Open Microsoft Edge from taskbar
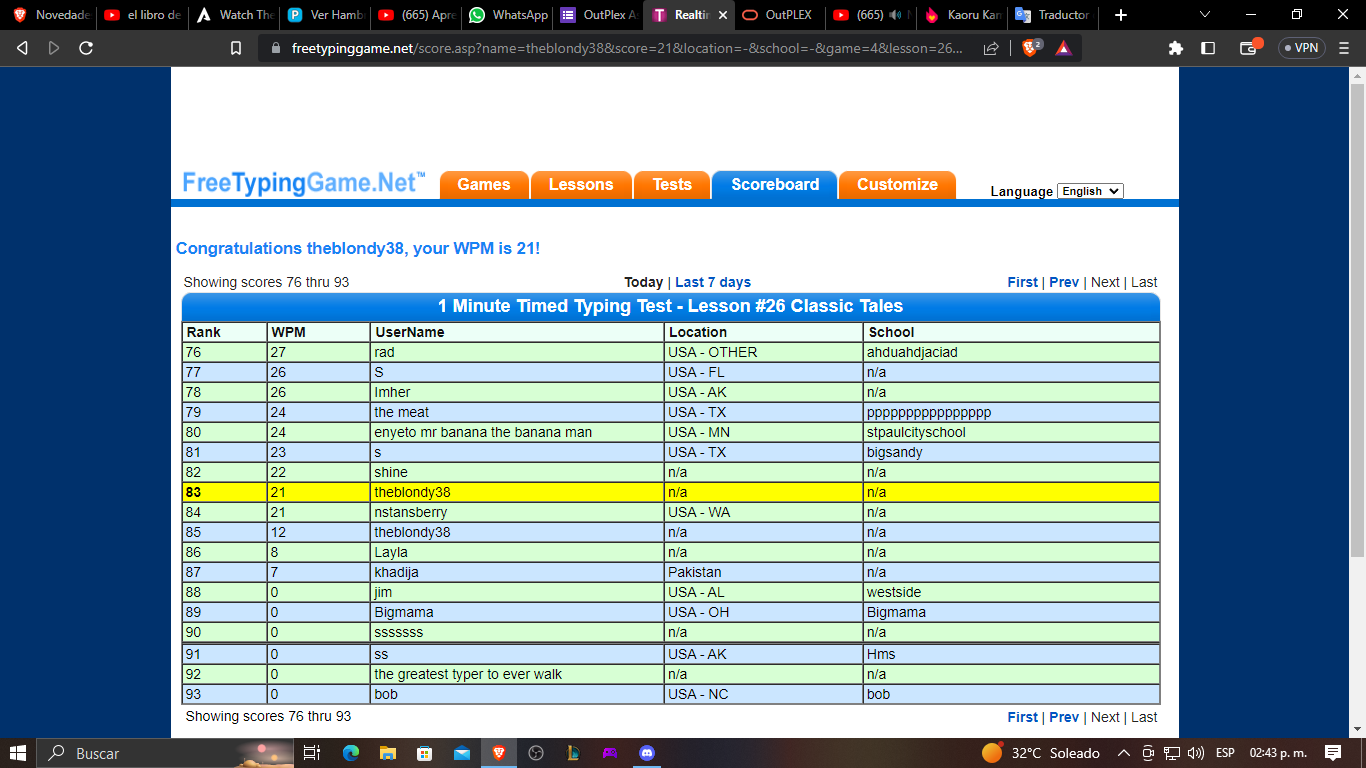 pos(350,753)
